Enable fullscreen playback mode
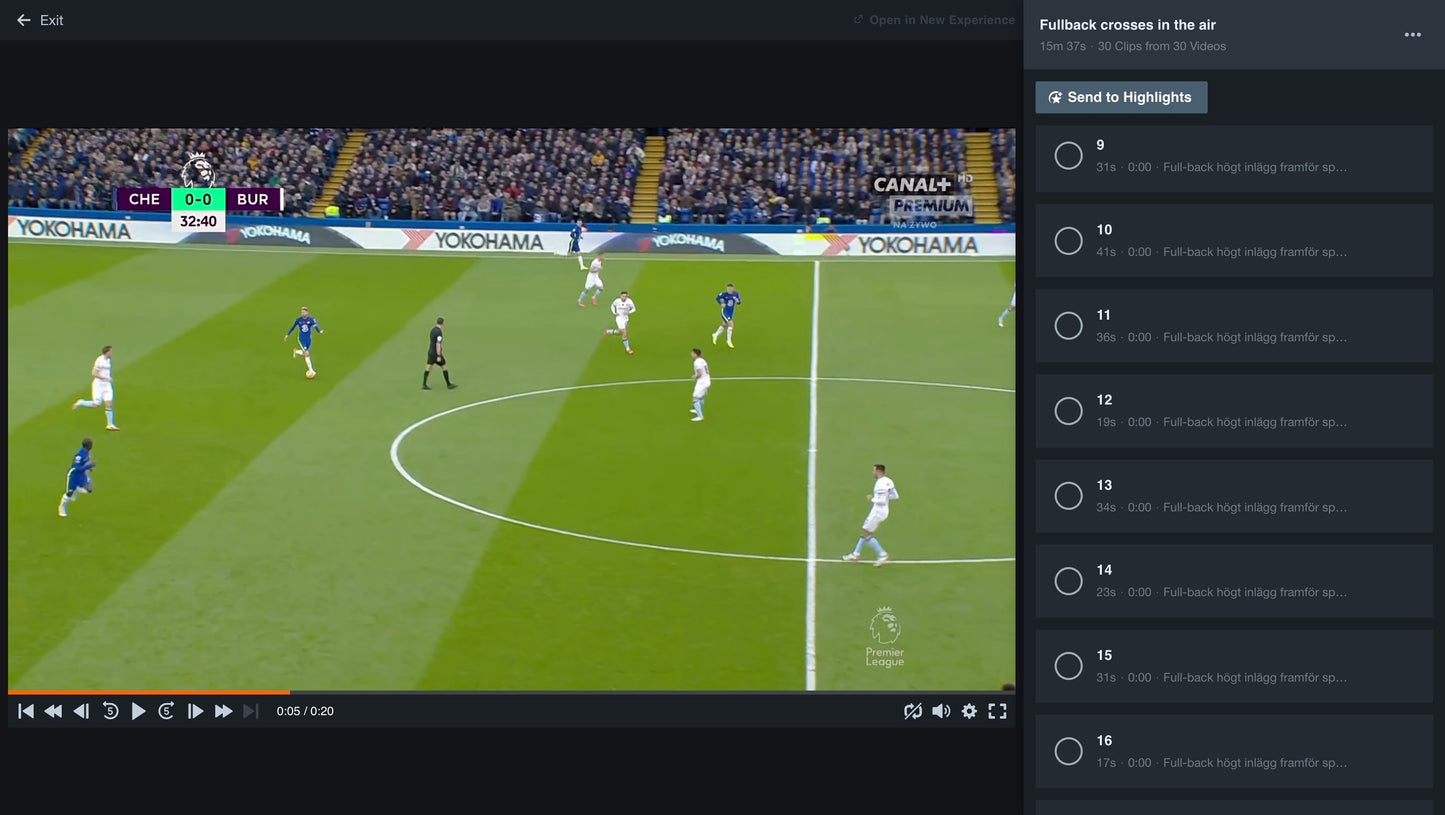The height and width of the screenshot is (815, 1445). (997, 710)
